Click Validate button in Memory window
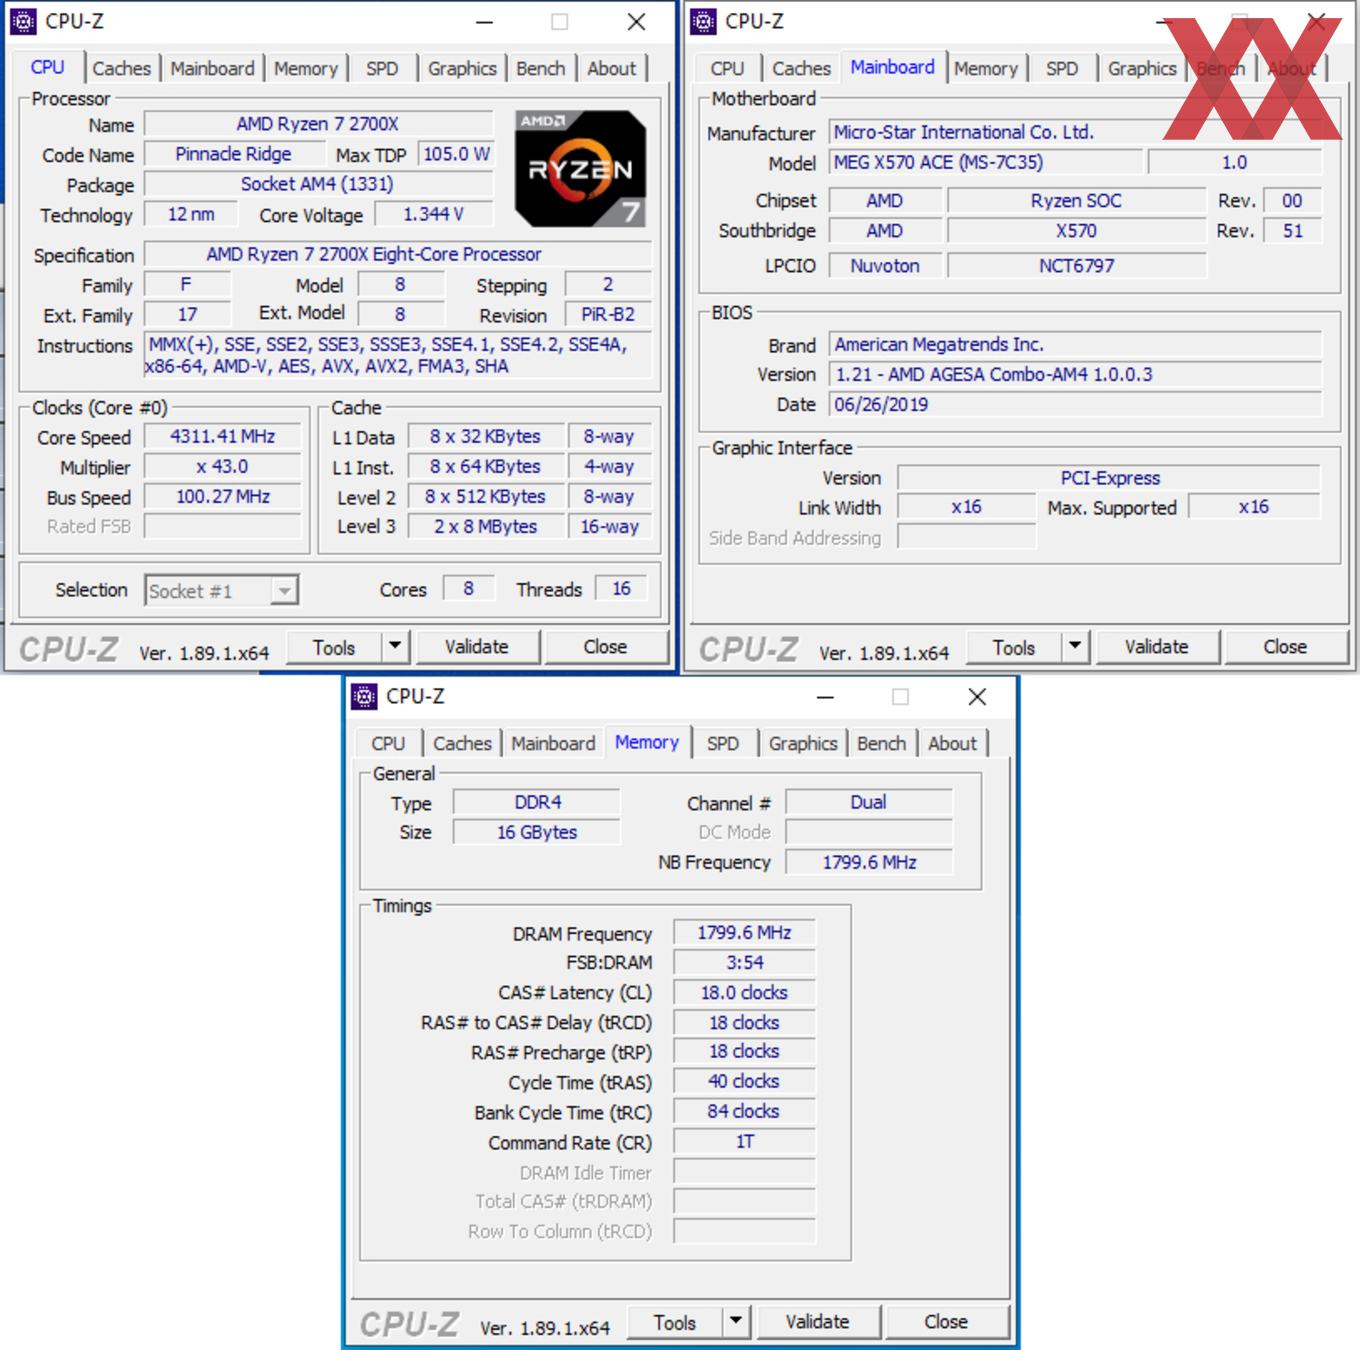1360x1350 pixels. coord(817,1322)
